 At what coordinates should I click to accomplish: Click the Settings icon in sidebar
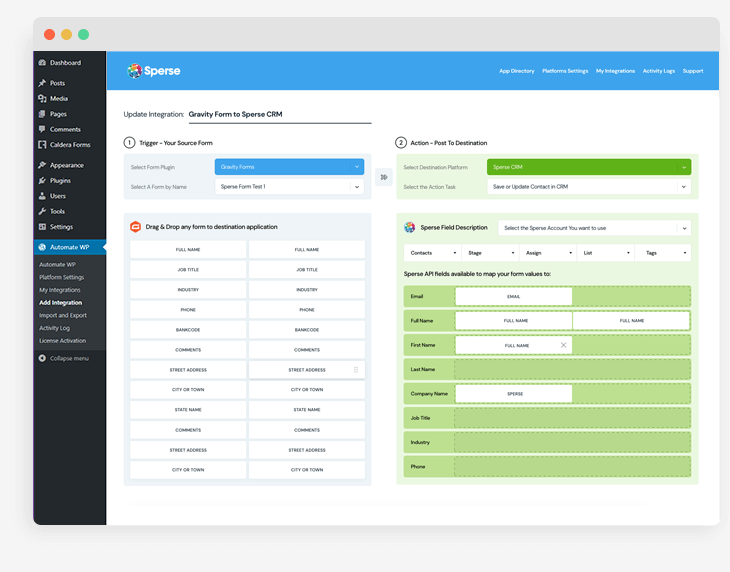(x=42, y=227)
